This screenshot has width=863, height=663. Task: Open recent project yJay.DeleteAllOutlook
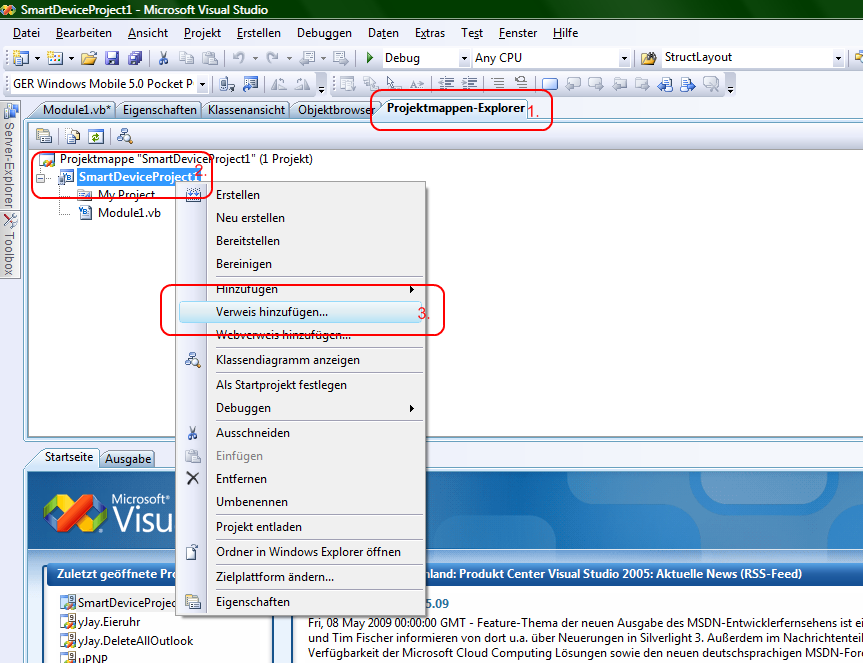point(135,641)
